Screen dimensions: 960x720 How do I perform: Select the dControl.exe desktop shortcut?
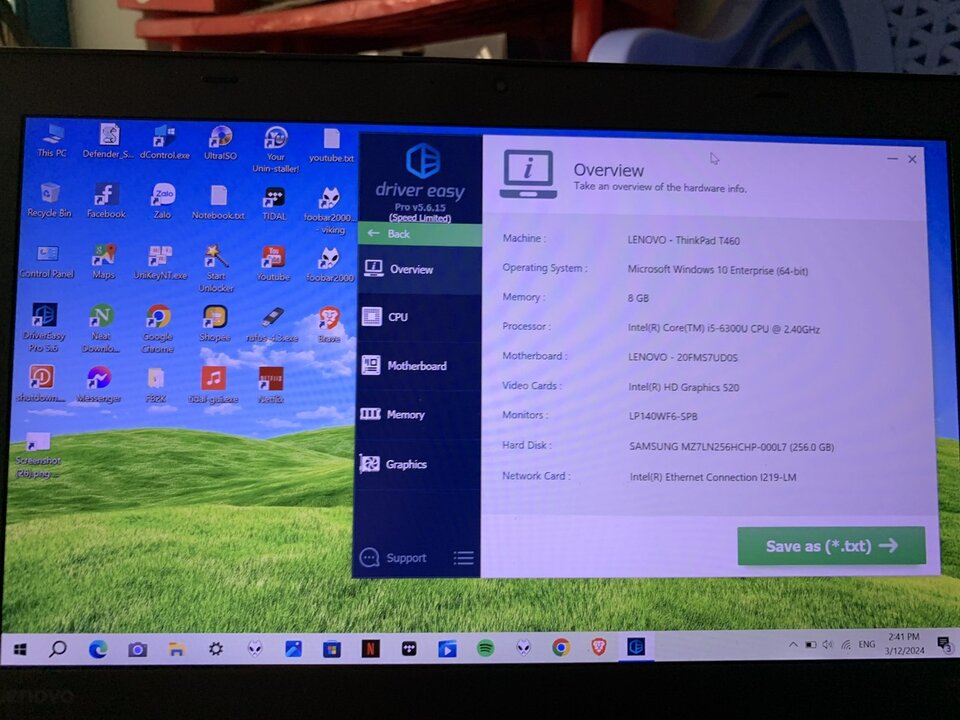point(164,141)
